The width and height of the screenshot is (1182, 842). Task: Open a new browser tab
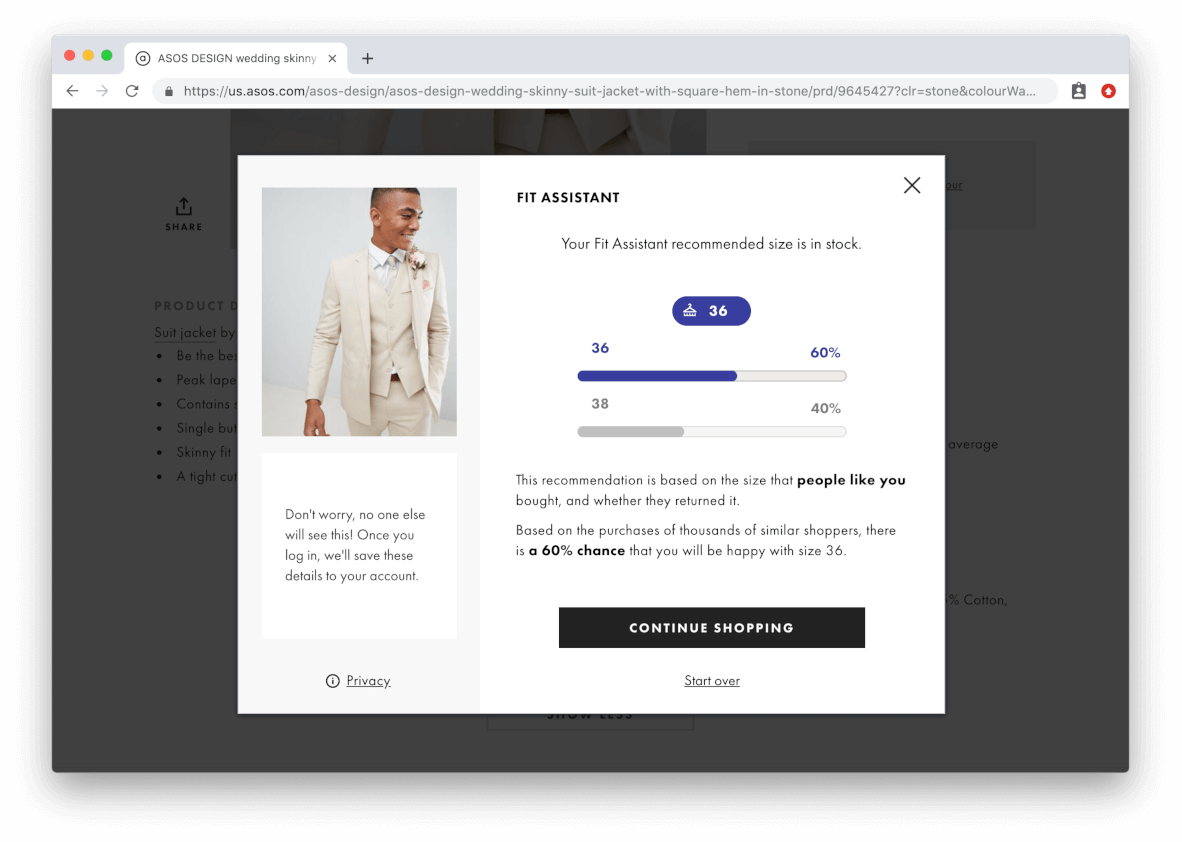[367, 59]
